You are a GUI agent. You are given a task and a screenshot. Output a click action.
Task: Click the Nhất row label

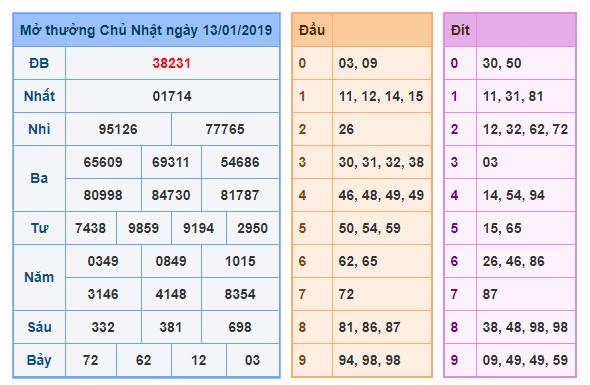coord(39,96)
